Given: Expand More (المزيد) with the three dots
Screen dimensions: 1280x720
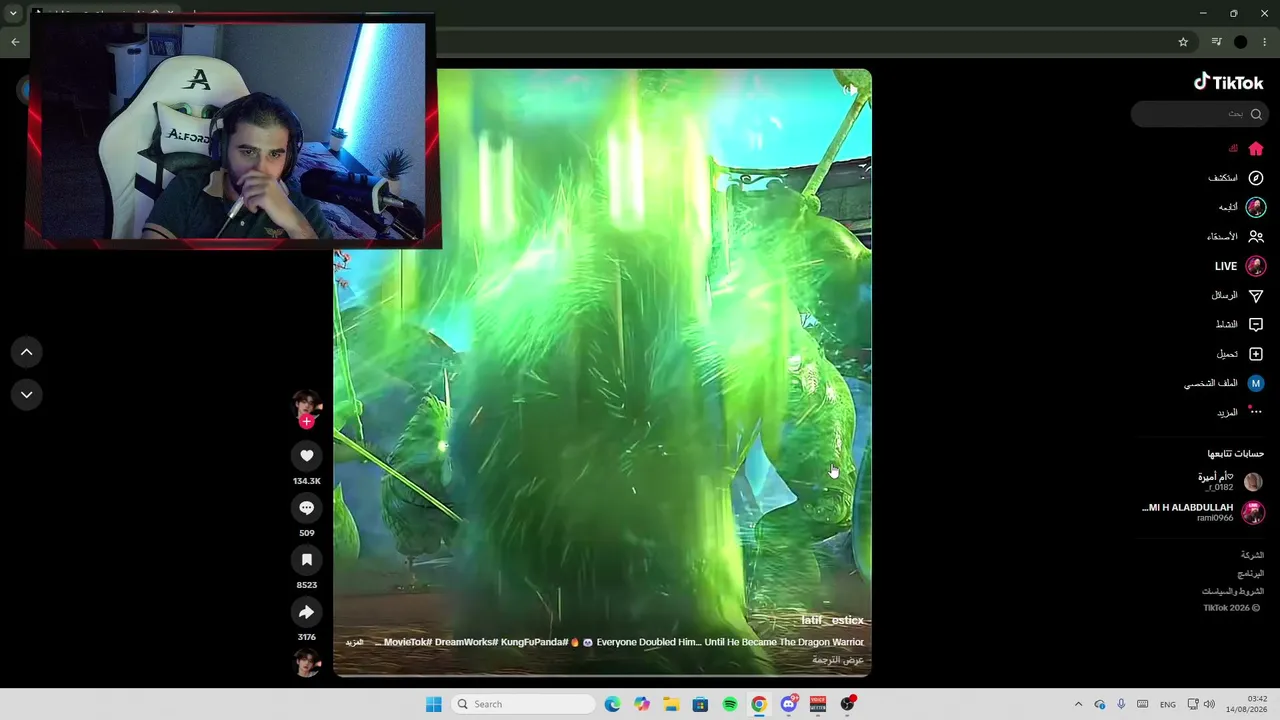Looking at the screenshot, I should click(1255, 412).
